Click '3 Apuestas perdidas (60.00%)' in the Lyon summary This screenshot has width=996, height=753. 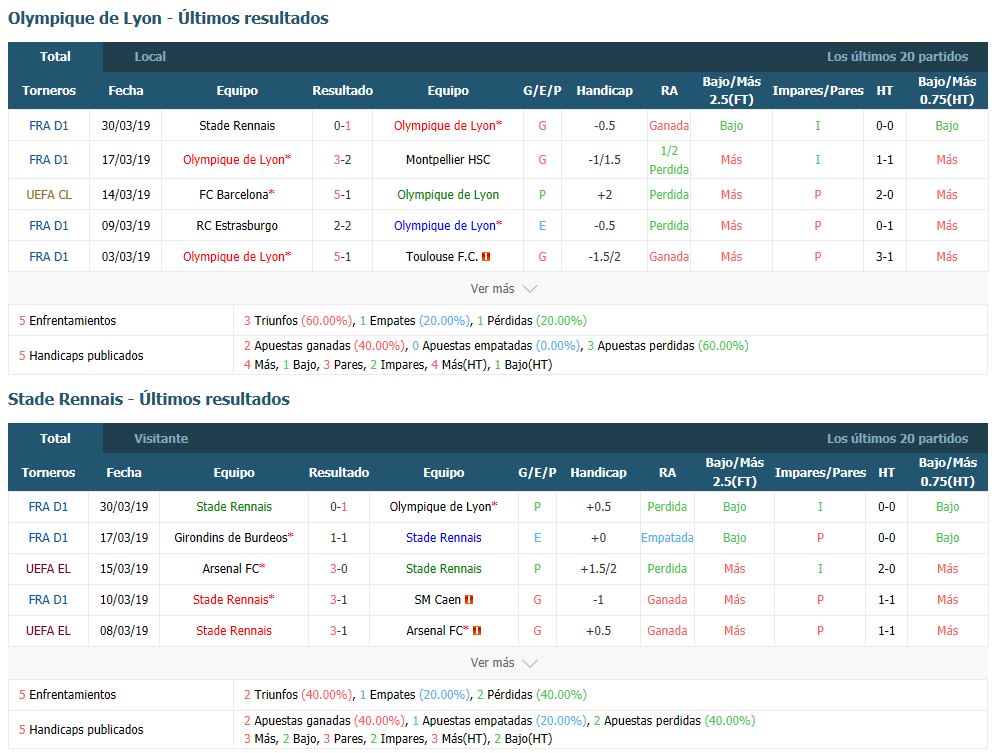668,346
